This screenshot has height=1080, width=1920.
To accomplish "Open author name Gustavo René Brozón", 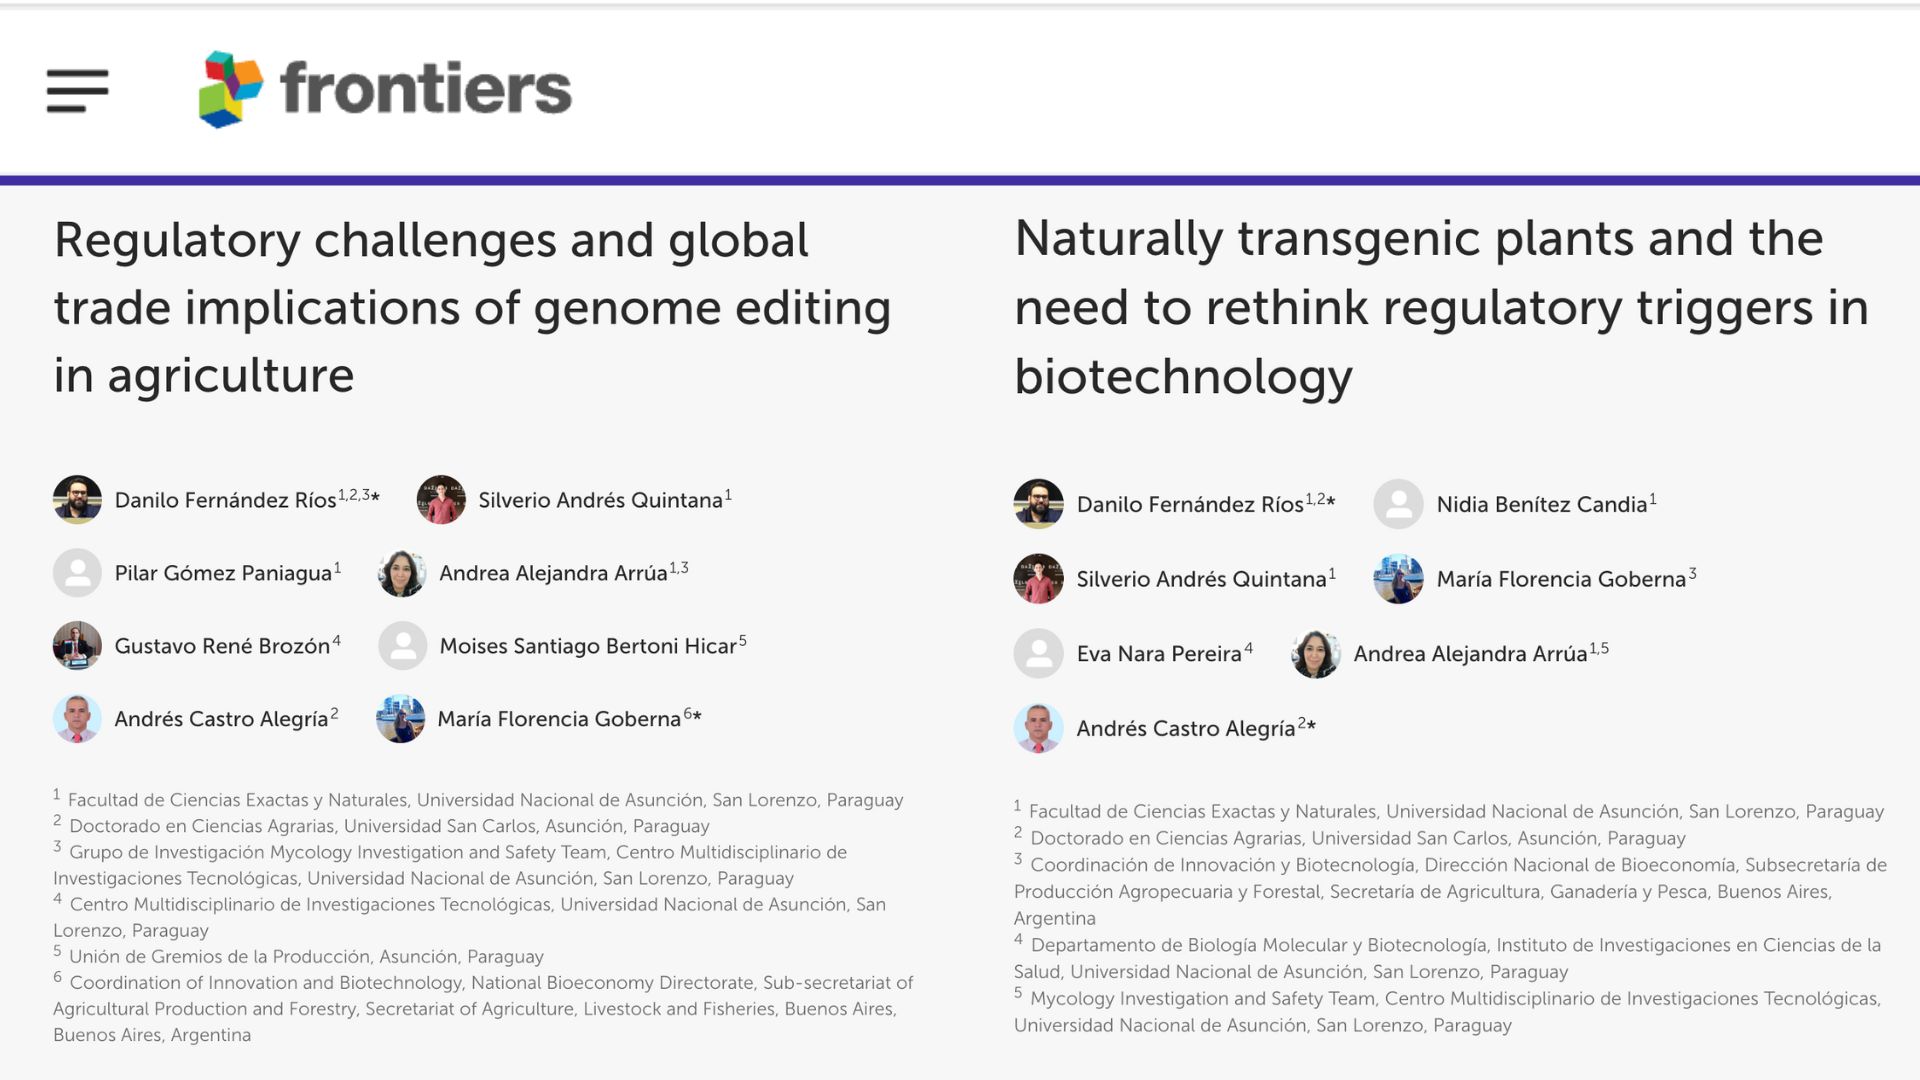I will tap(222, 646).
